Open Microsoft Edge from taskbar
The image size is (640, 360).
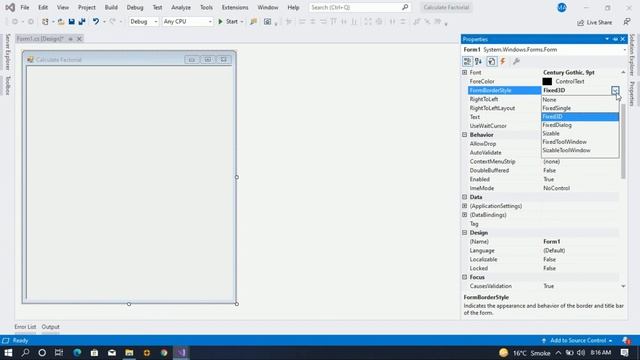(x=77, y=353)
